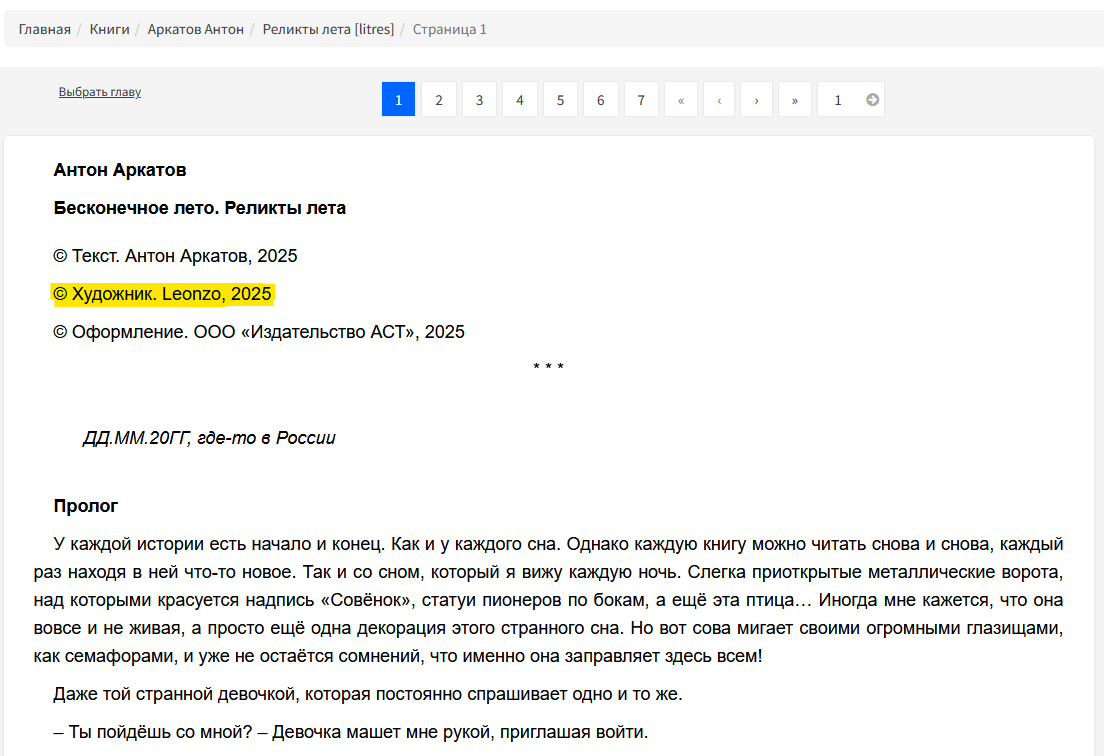
Task: Open the «Выбрать главу» chapter selector
Action: point(100,92)
